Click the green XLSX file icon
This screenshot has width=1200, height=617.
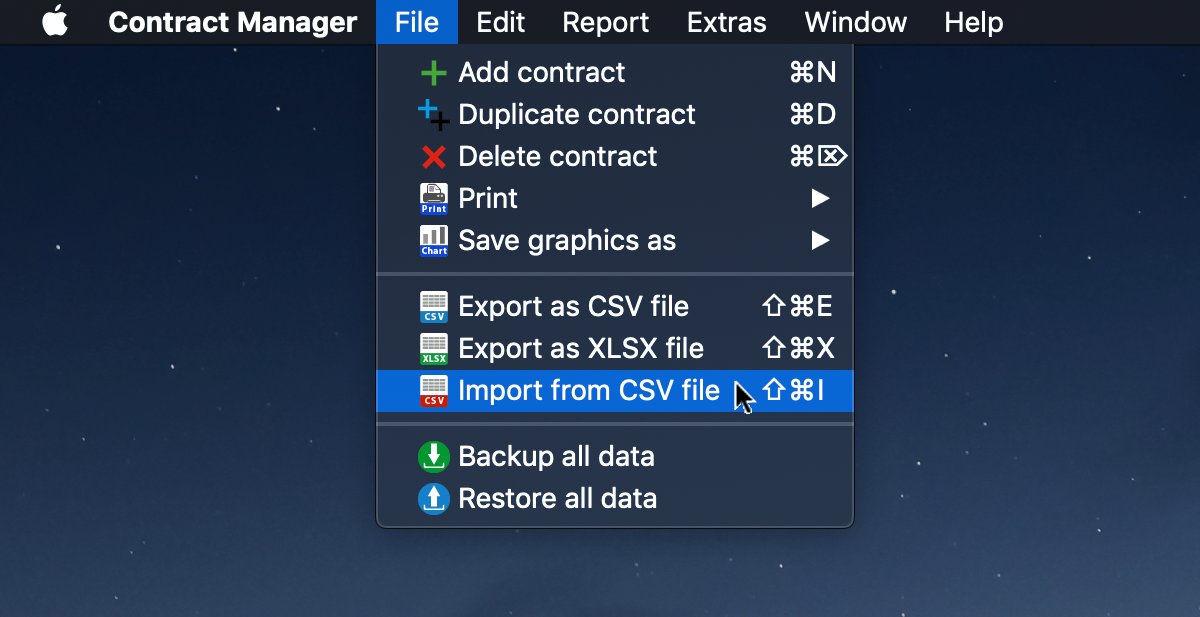[x=434, y=349]
